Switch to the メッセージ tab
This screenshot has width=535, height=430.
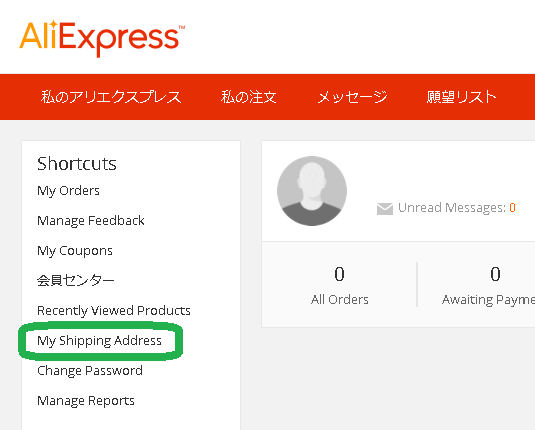[x=352, y=97]
